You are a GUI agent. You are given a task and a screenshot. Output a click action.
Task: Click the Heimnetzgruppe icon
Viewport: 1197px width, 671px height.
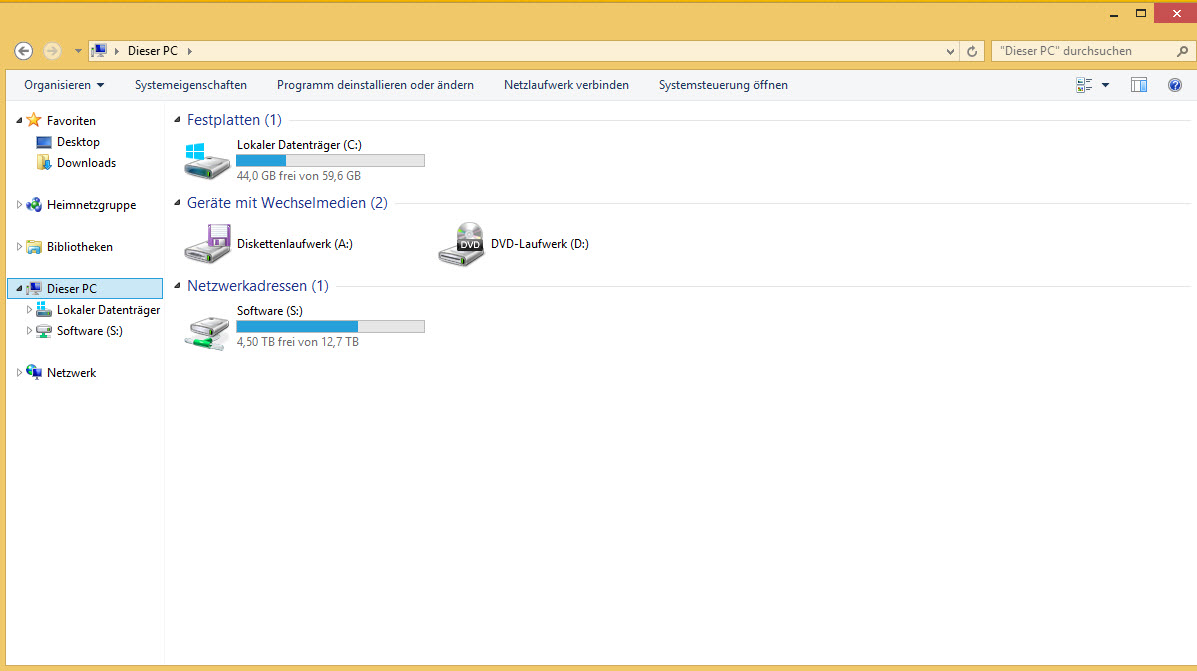(x=34, y=205)
